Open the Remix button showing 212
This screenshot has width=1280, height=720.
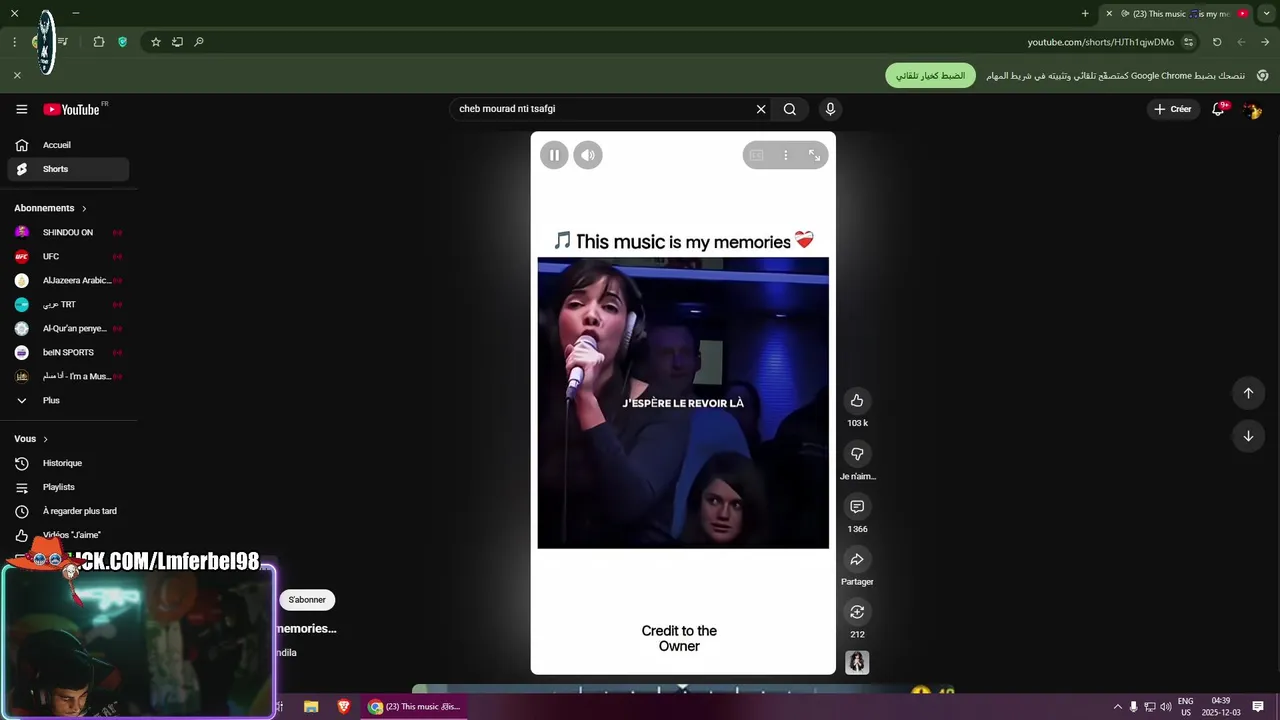857,612
